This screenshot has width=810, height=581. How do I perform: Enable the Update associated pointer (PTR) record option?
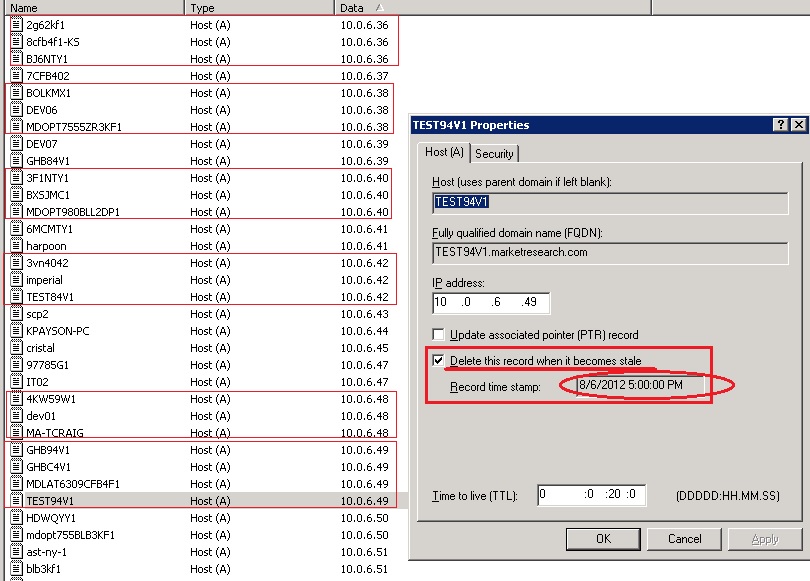(440, 336)
